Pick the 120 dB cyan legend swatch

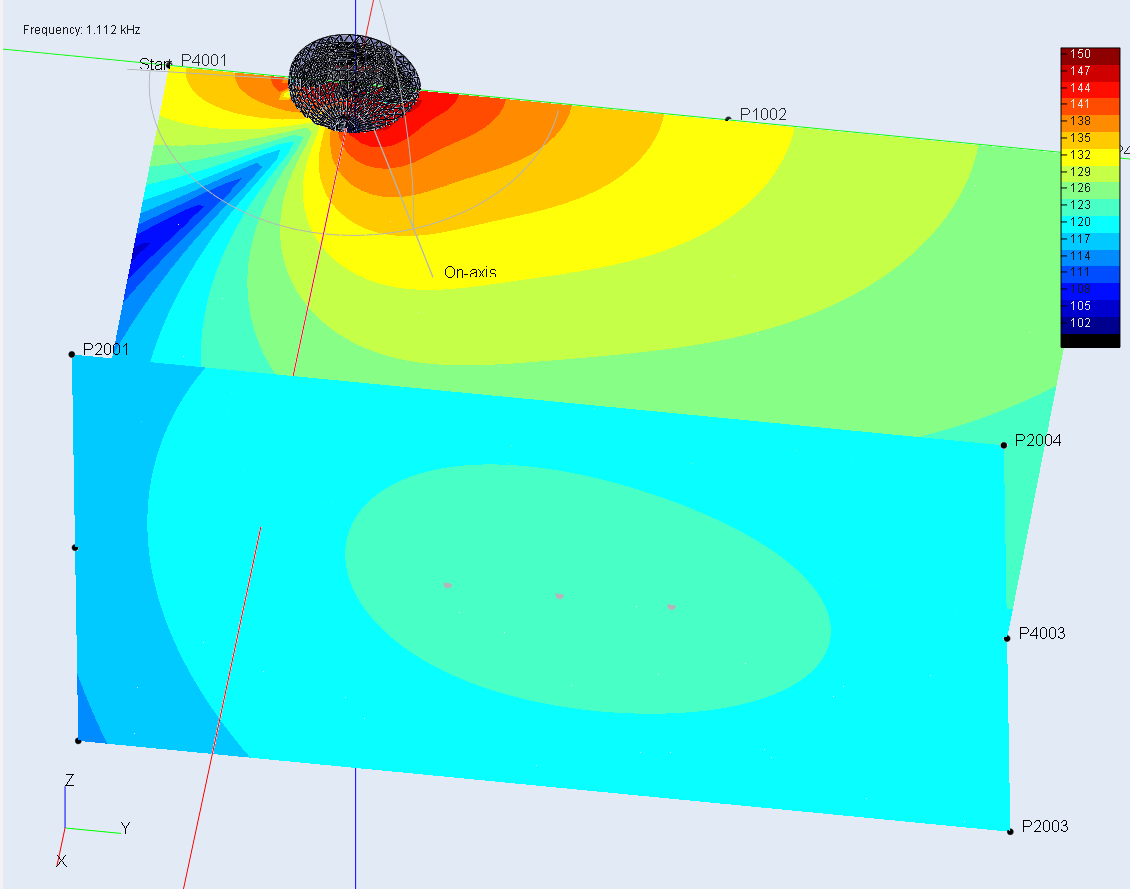[1090, 222]
